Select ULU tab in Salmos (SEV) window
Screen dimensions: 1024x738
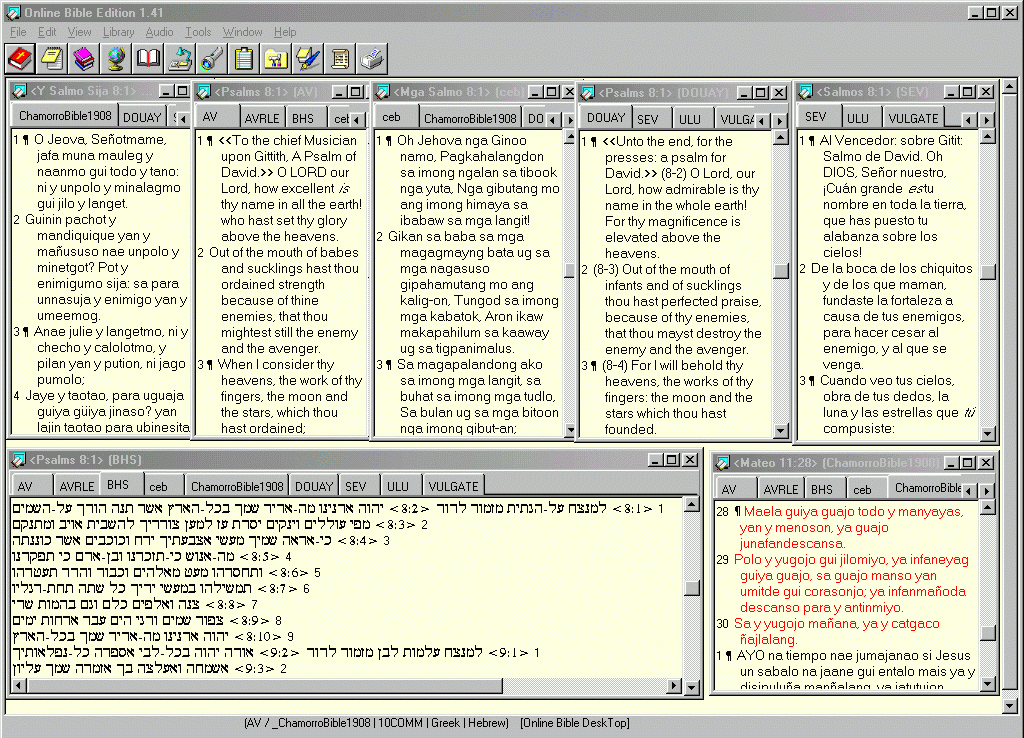point(857,118)
